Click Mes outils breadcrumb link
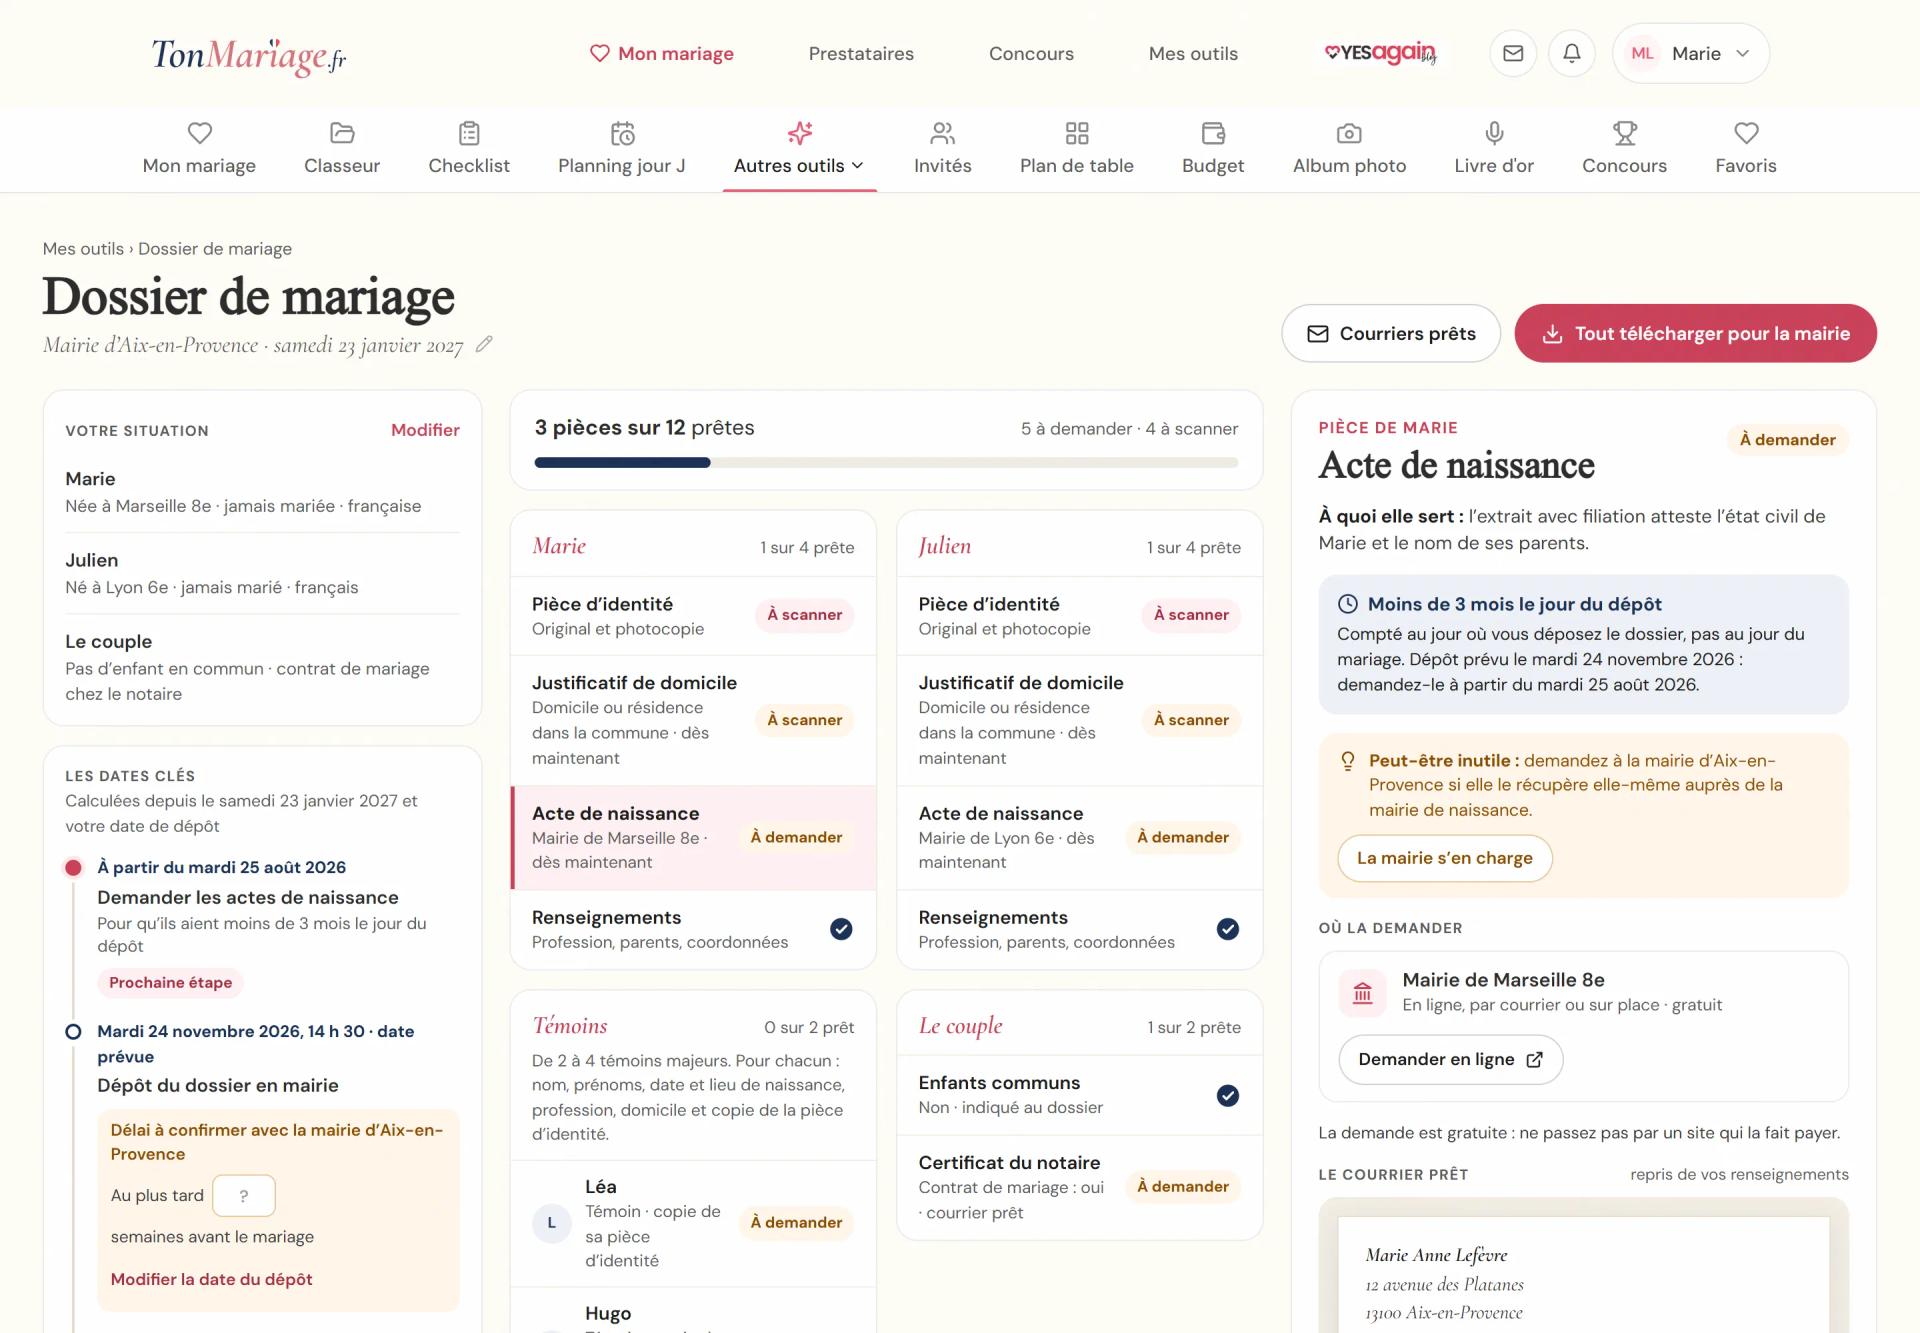 point(83,248)
